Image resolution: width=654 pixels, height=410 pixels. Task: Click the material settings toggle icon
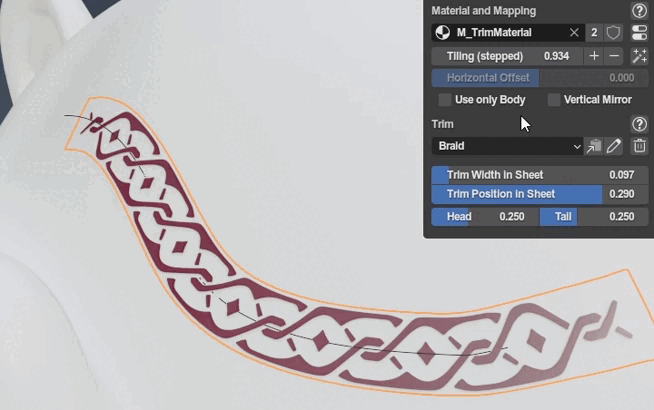click(x=640, y=33)
